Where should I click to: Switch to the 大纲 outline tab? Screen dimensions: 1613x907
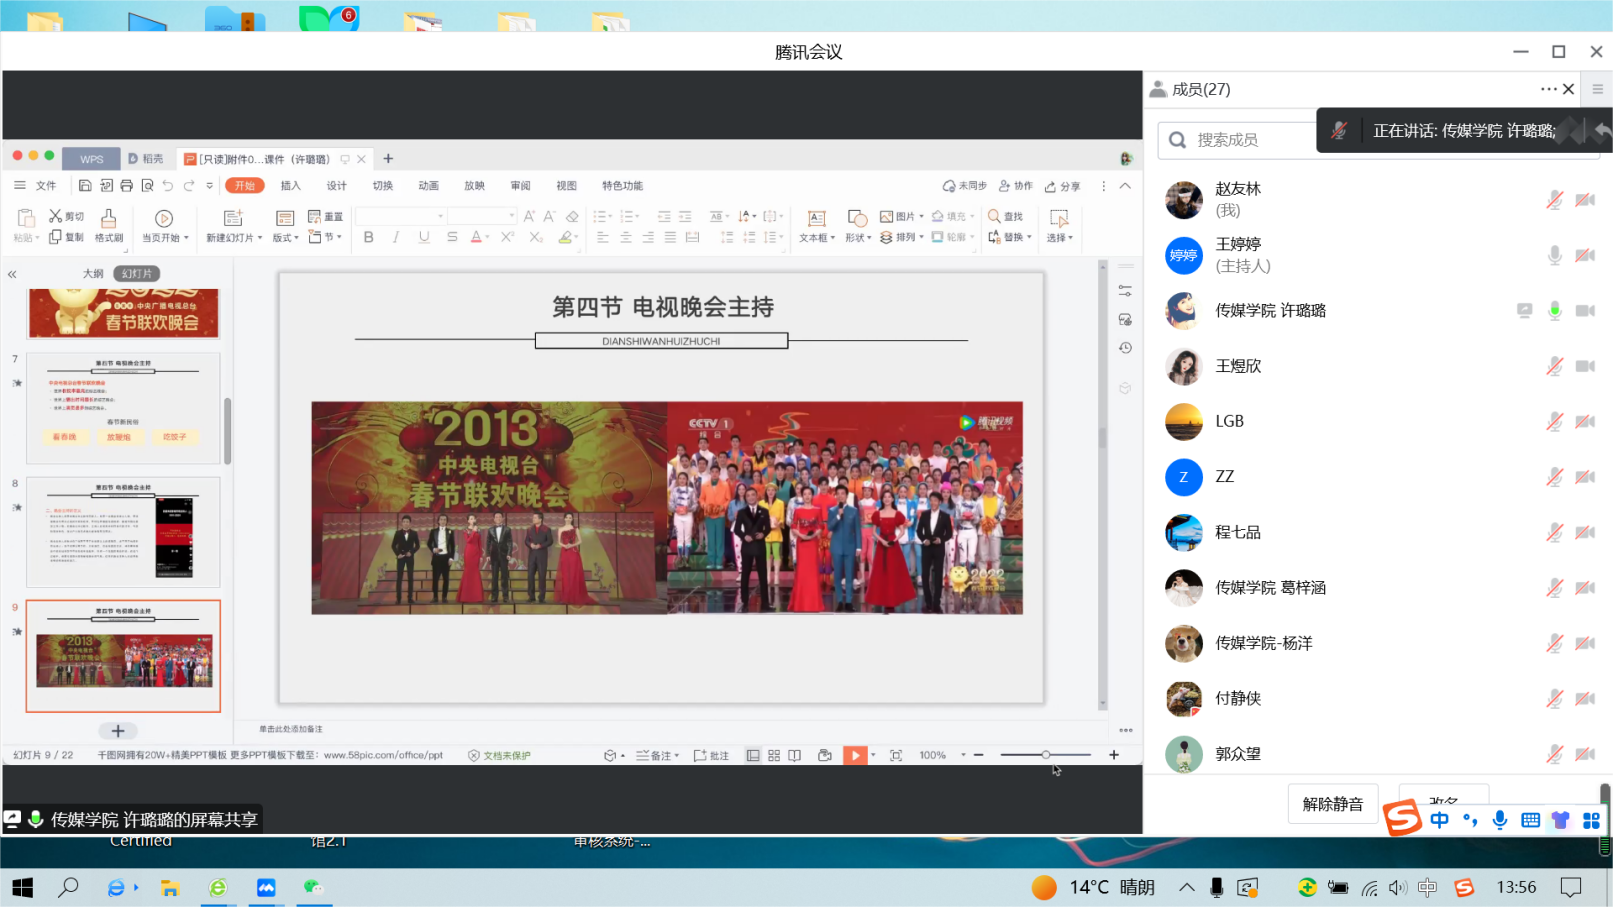93,274
